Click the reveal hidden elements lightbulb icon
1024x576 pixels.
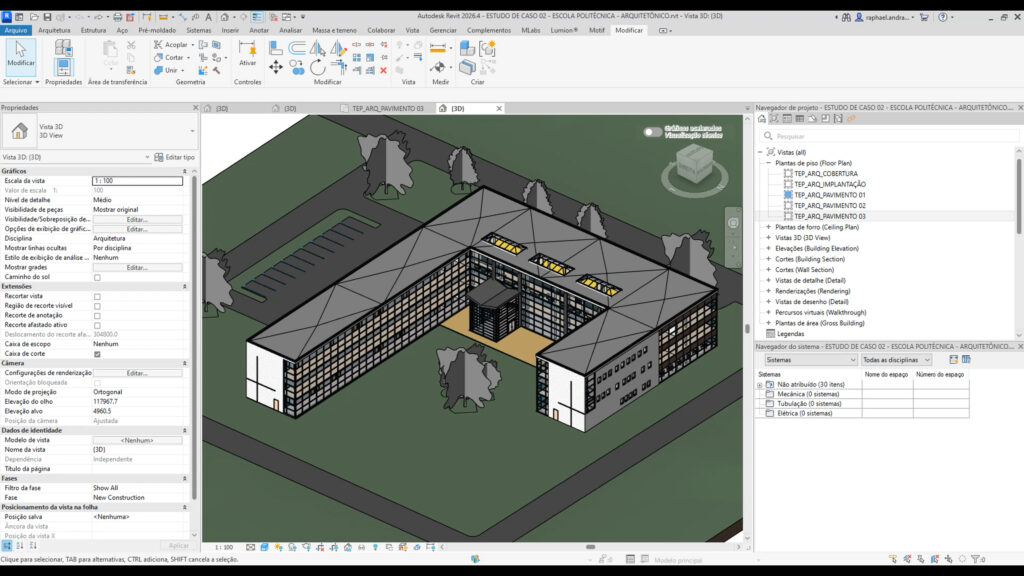tap(375, 547)
